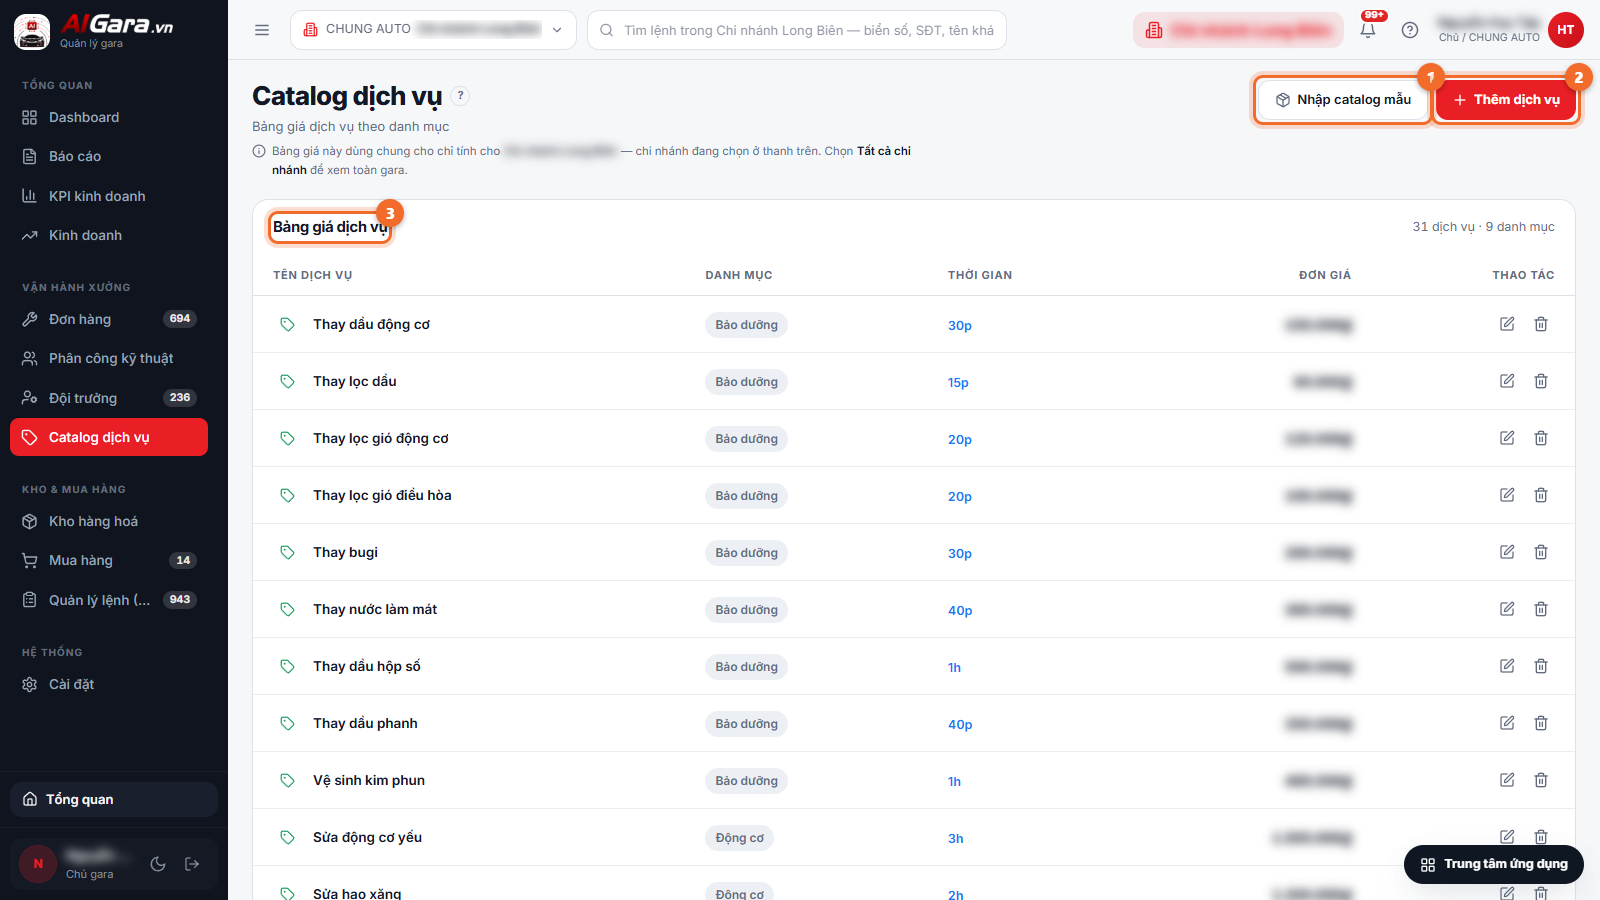
Task: Open the notifications bell
Action: [x=1368, y=29]
